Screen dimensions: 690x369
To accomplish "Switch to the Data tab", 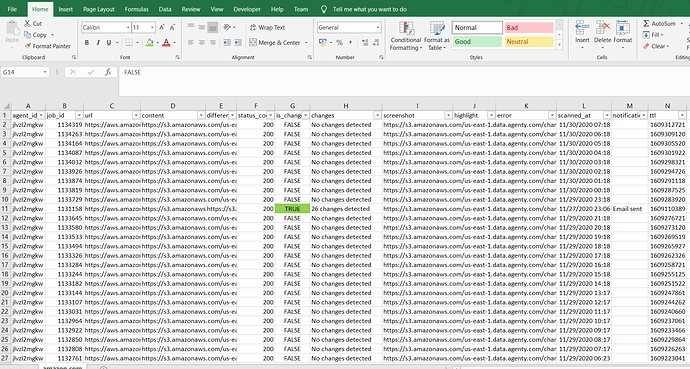I will 165,9.
